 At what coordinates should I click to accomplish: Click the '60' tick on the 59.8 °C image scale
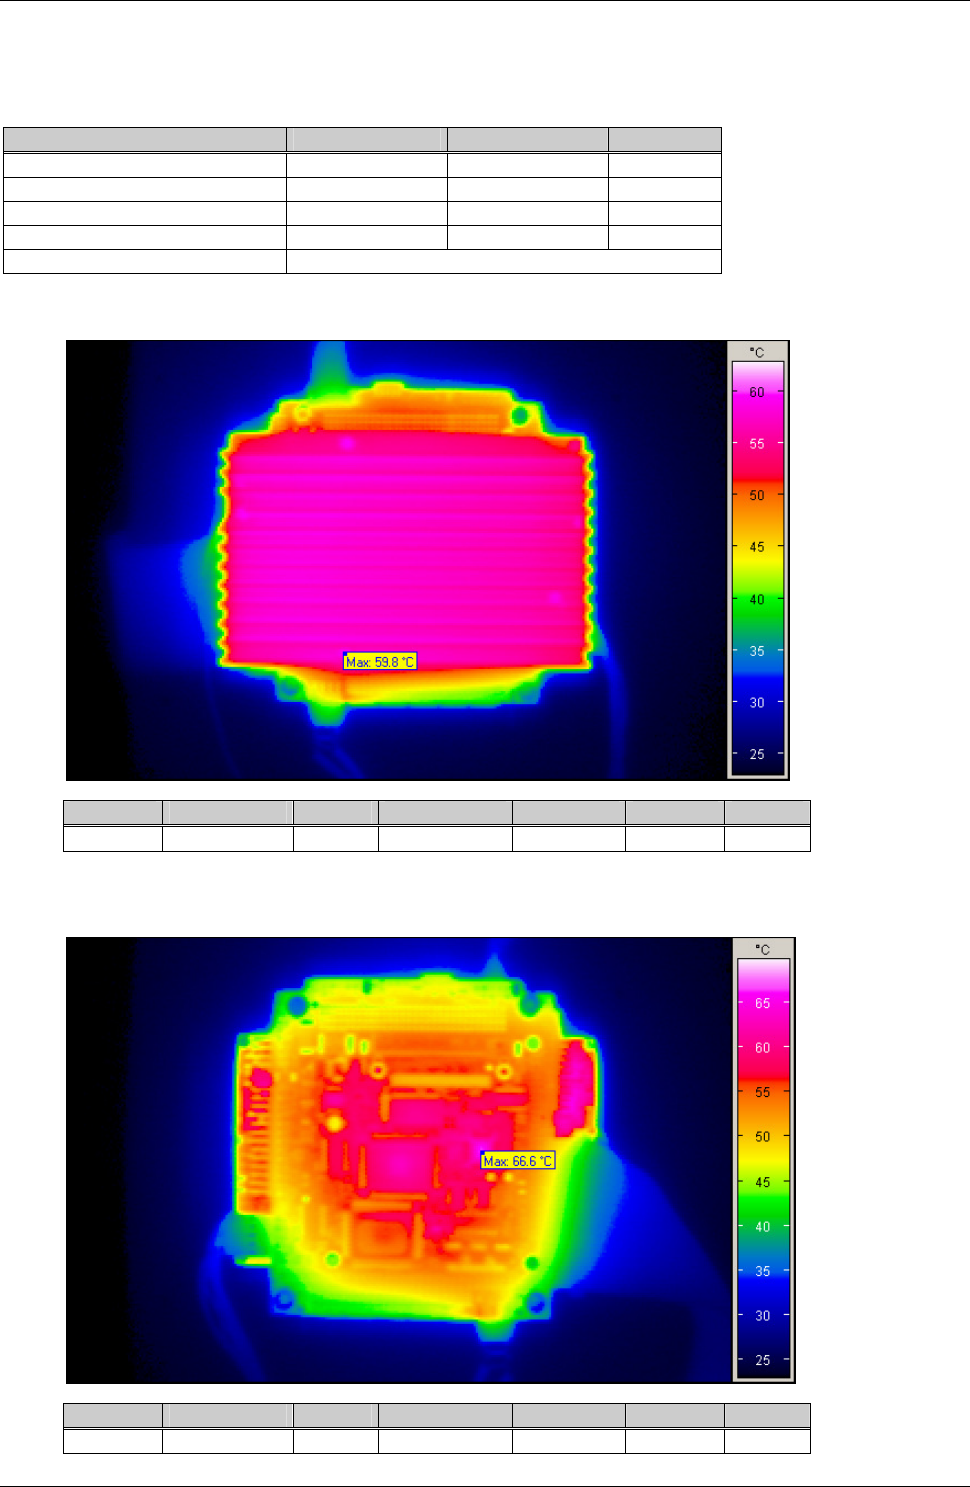[757, 392]
